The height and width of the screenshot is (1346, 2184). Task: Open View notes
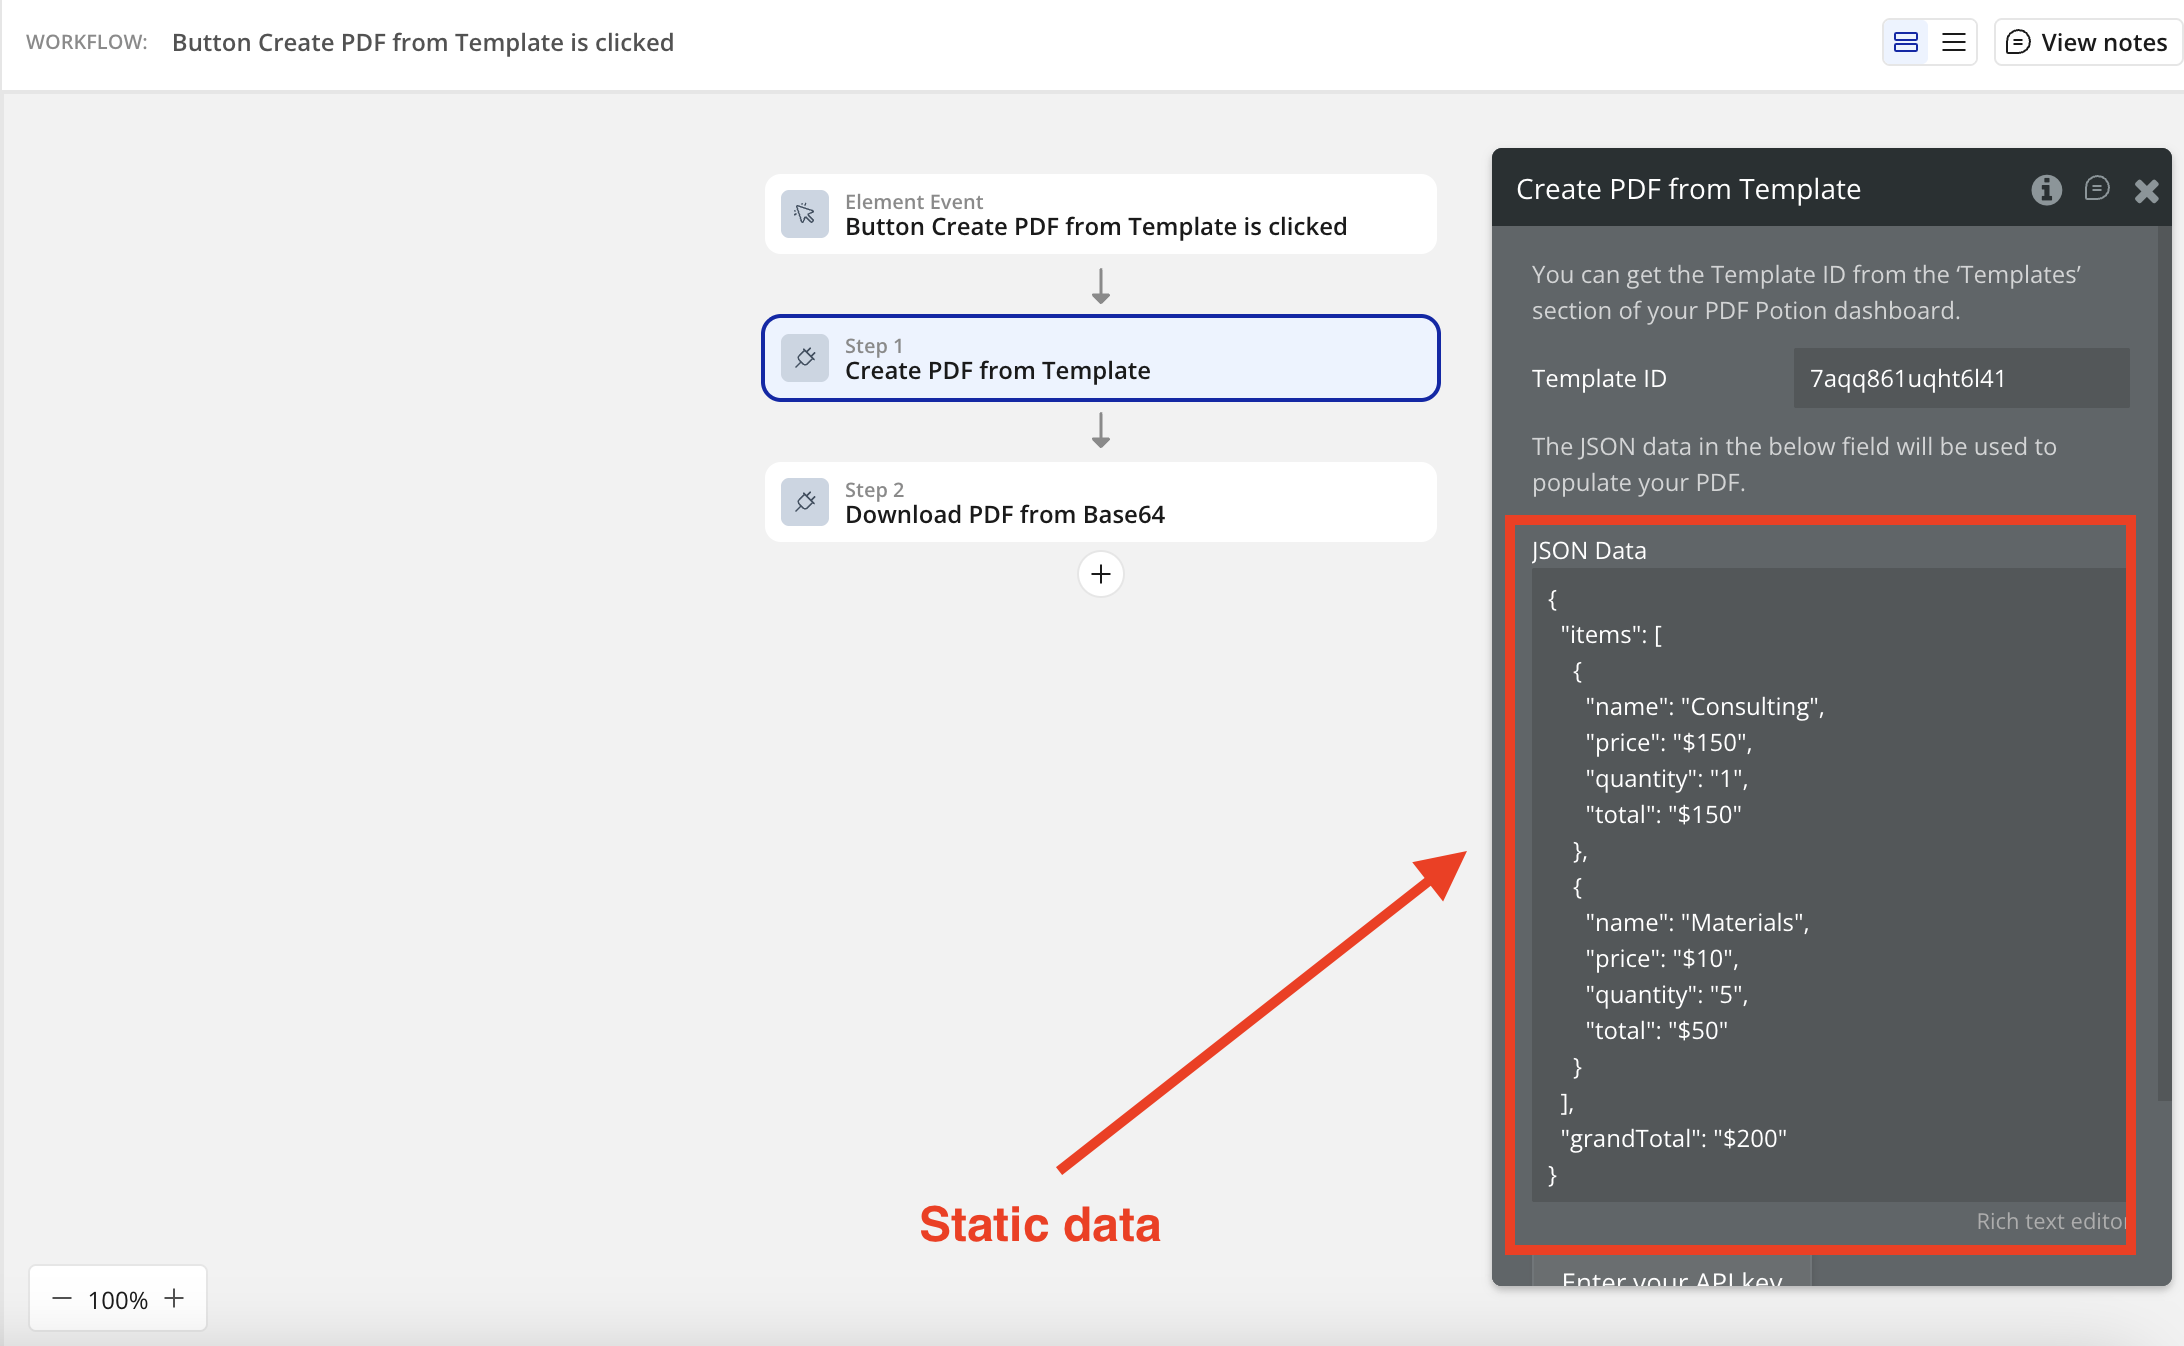(2088, 42)
